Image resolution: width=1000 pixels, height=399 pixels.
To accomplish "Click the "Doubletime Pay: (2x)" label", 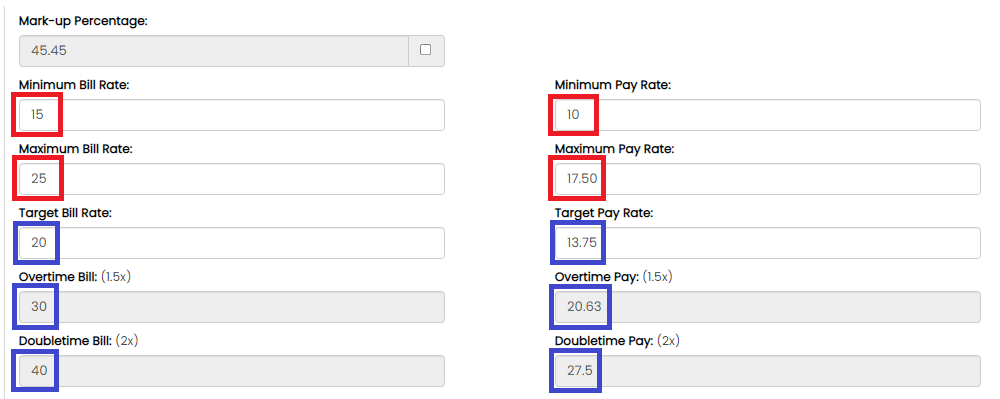I will click(x=617, y=341).
